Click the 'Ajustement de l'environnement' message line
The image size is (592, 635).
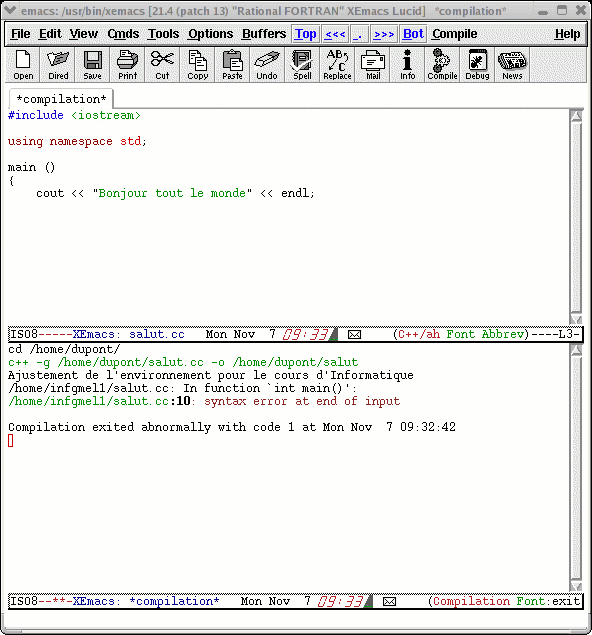(x=211, y=375)
